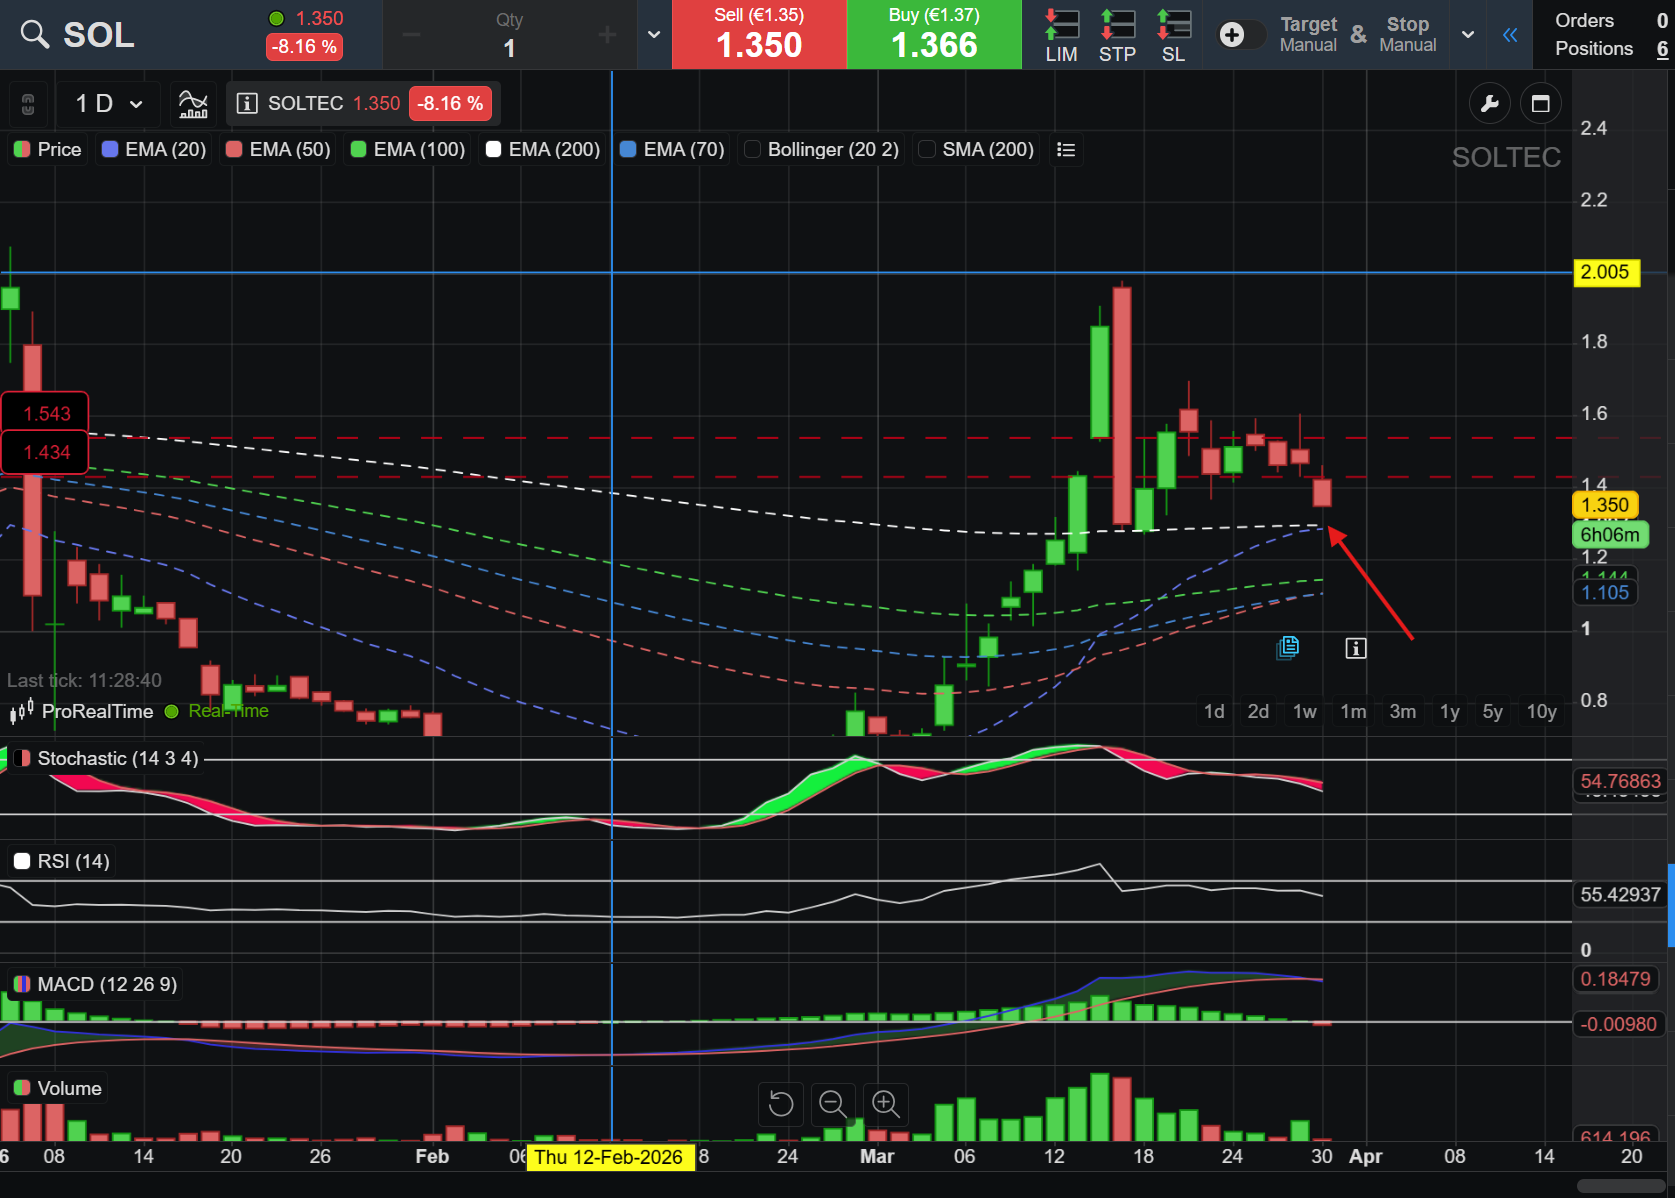Viewport: 1675px width, 1198px height.
Task: Click the SL stop-limit order icon
Action: coord(1173,35)
